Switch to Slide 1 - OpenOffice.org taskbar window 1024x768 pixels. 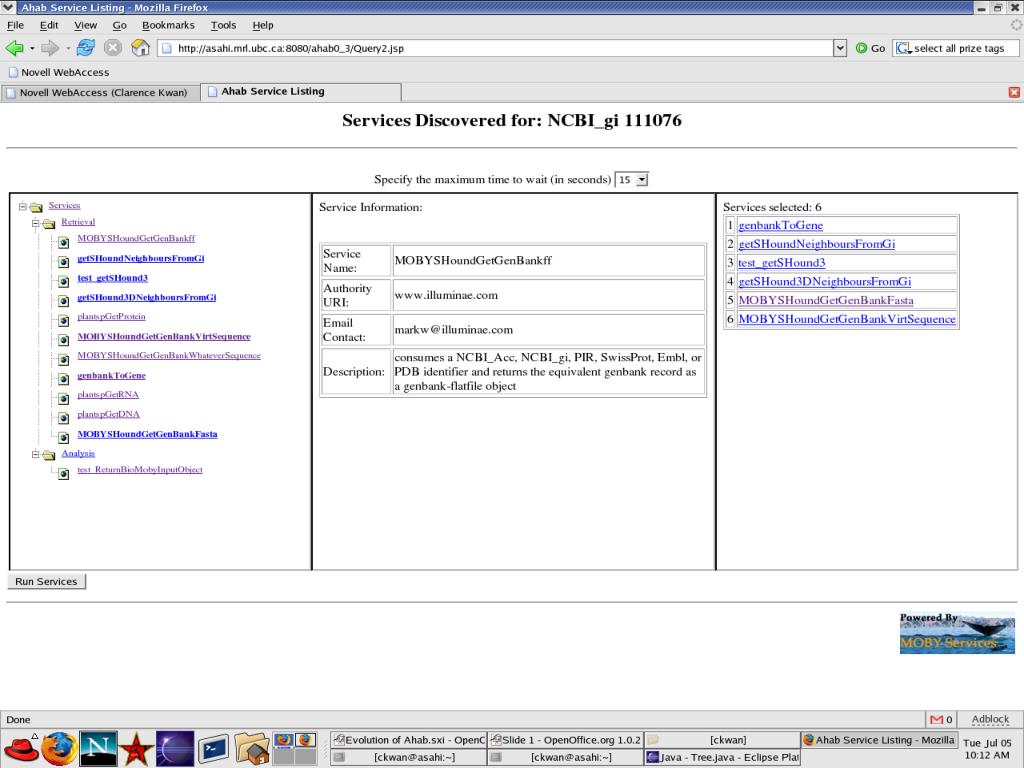coord(566,740)
